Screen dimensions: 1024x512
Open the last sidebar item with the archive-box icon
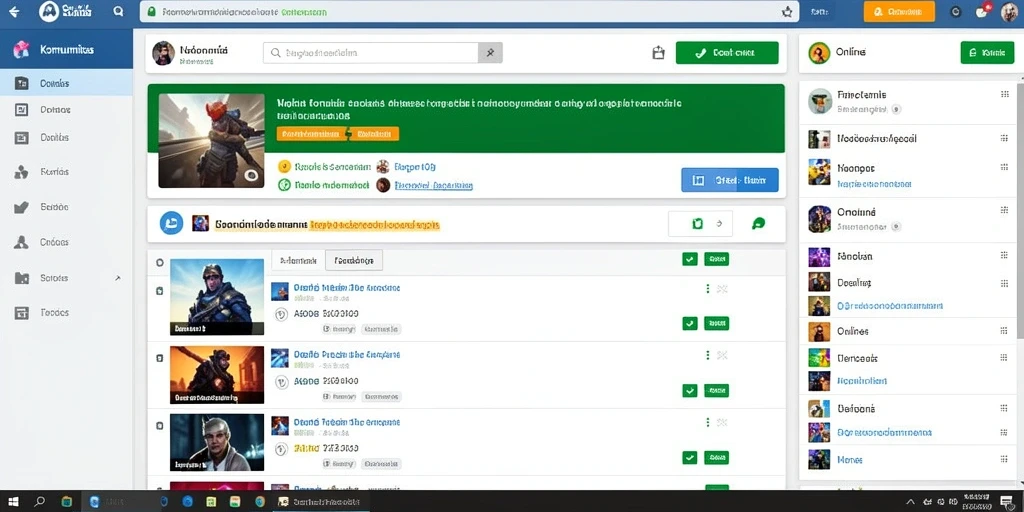(66, 313)
